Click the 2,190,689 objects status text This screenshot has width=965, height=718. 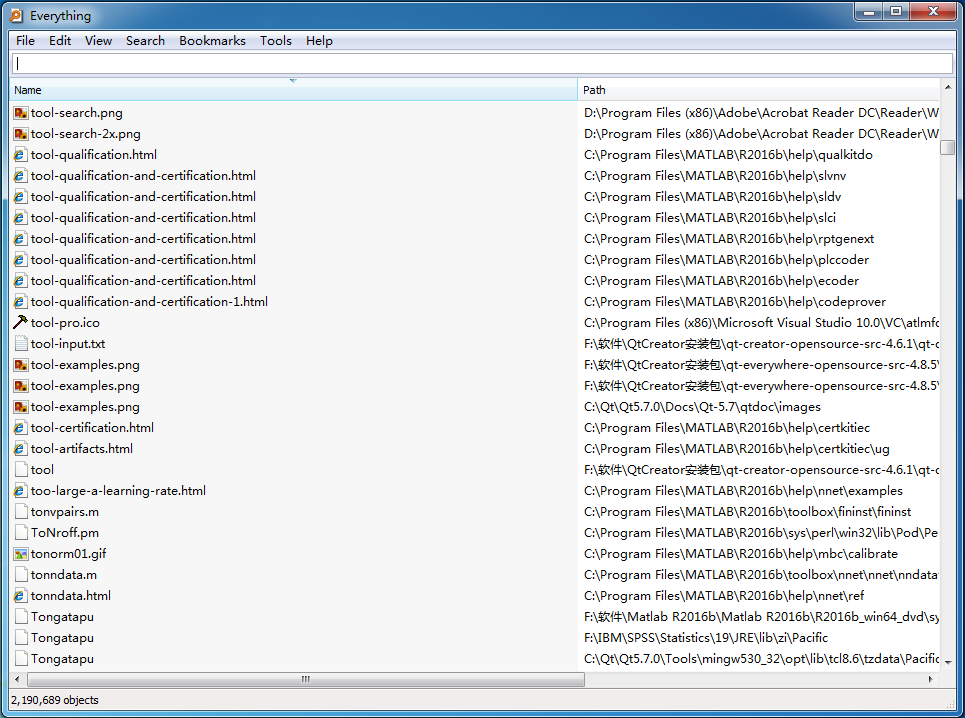click(55, 700)
